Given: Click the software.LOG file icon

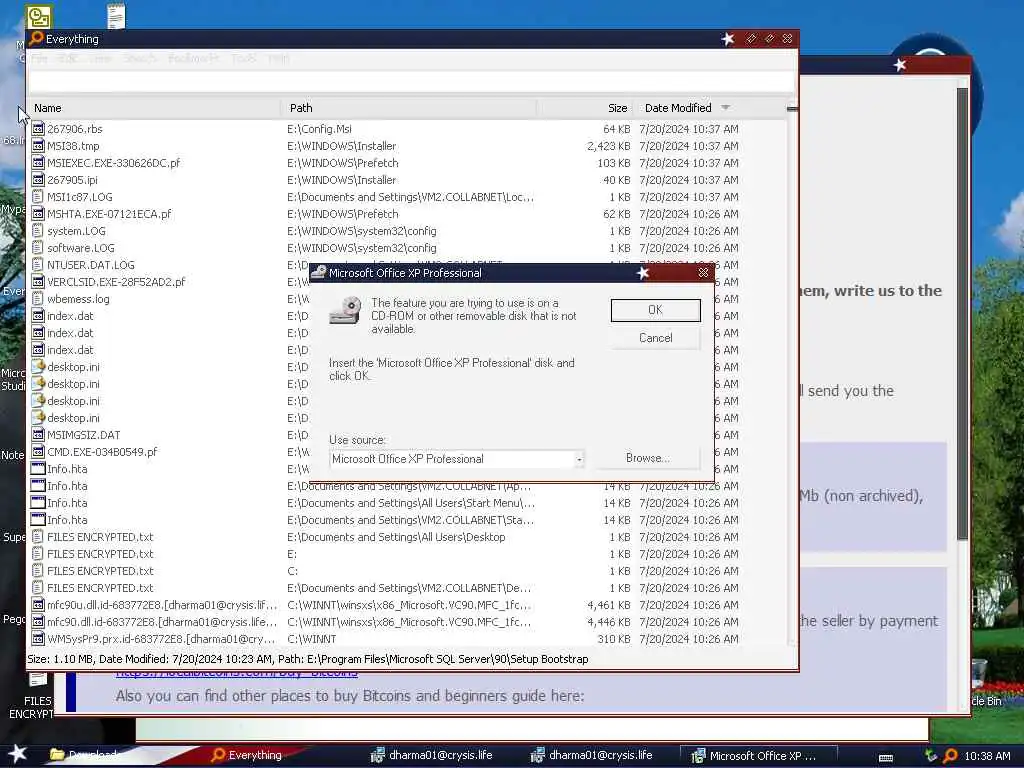Looking at the screenshot, I should tap(38, 248).
